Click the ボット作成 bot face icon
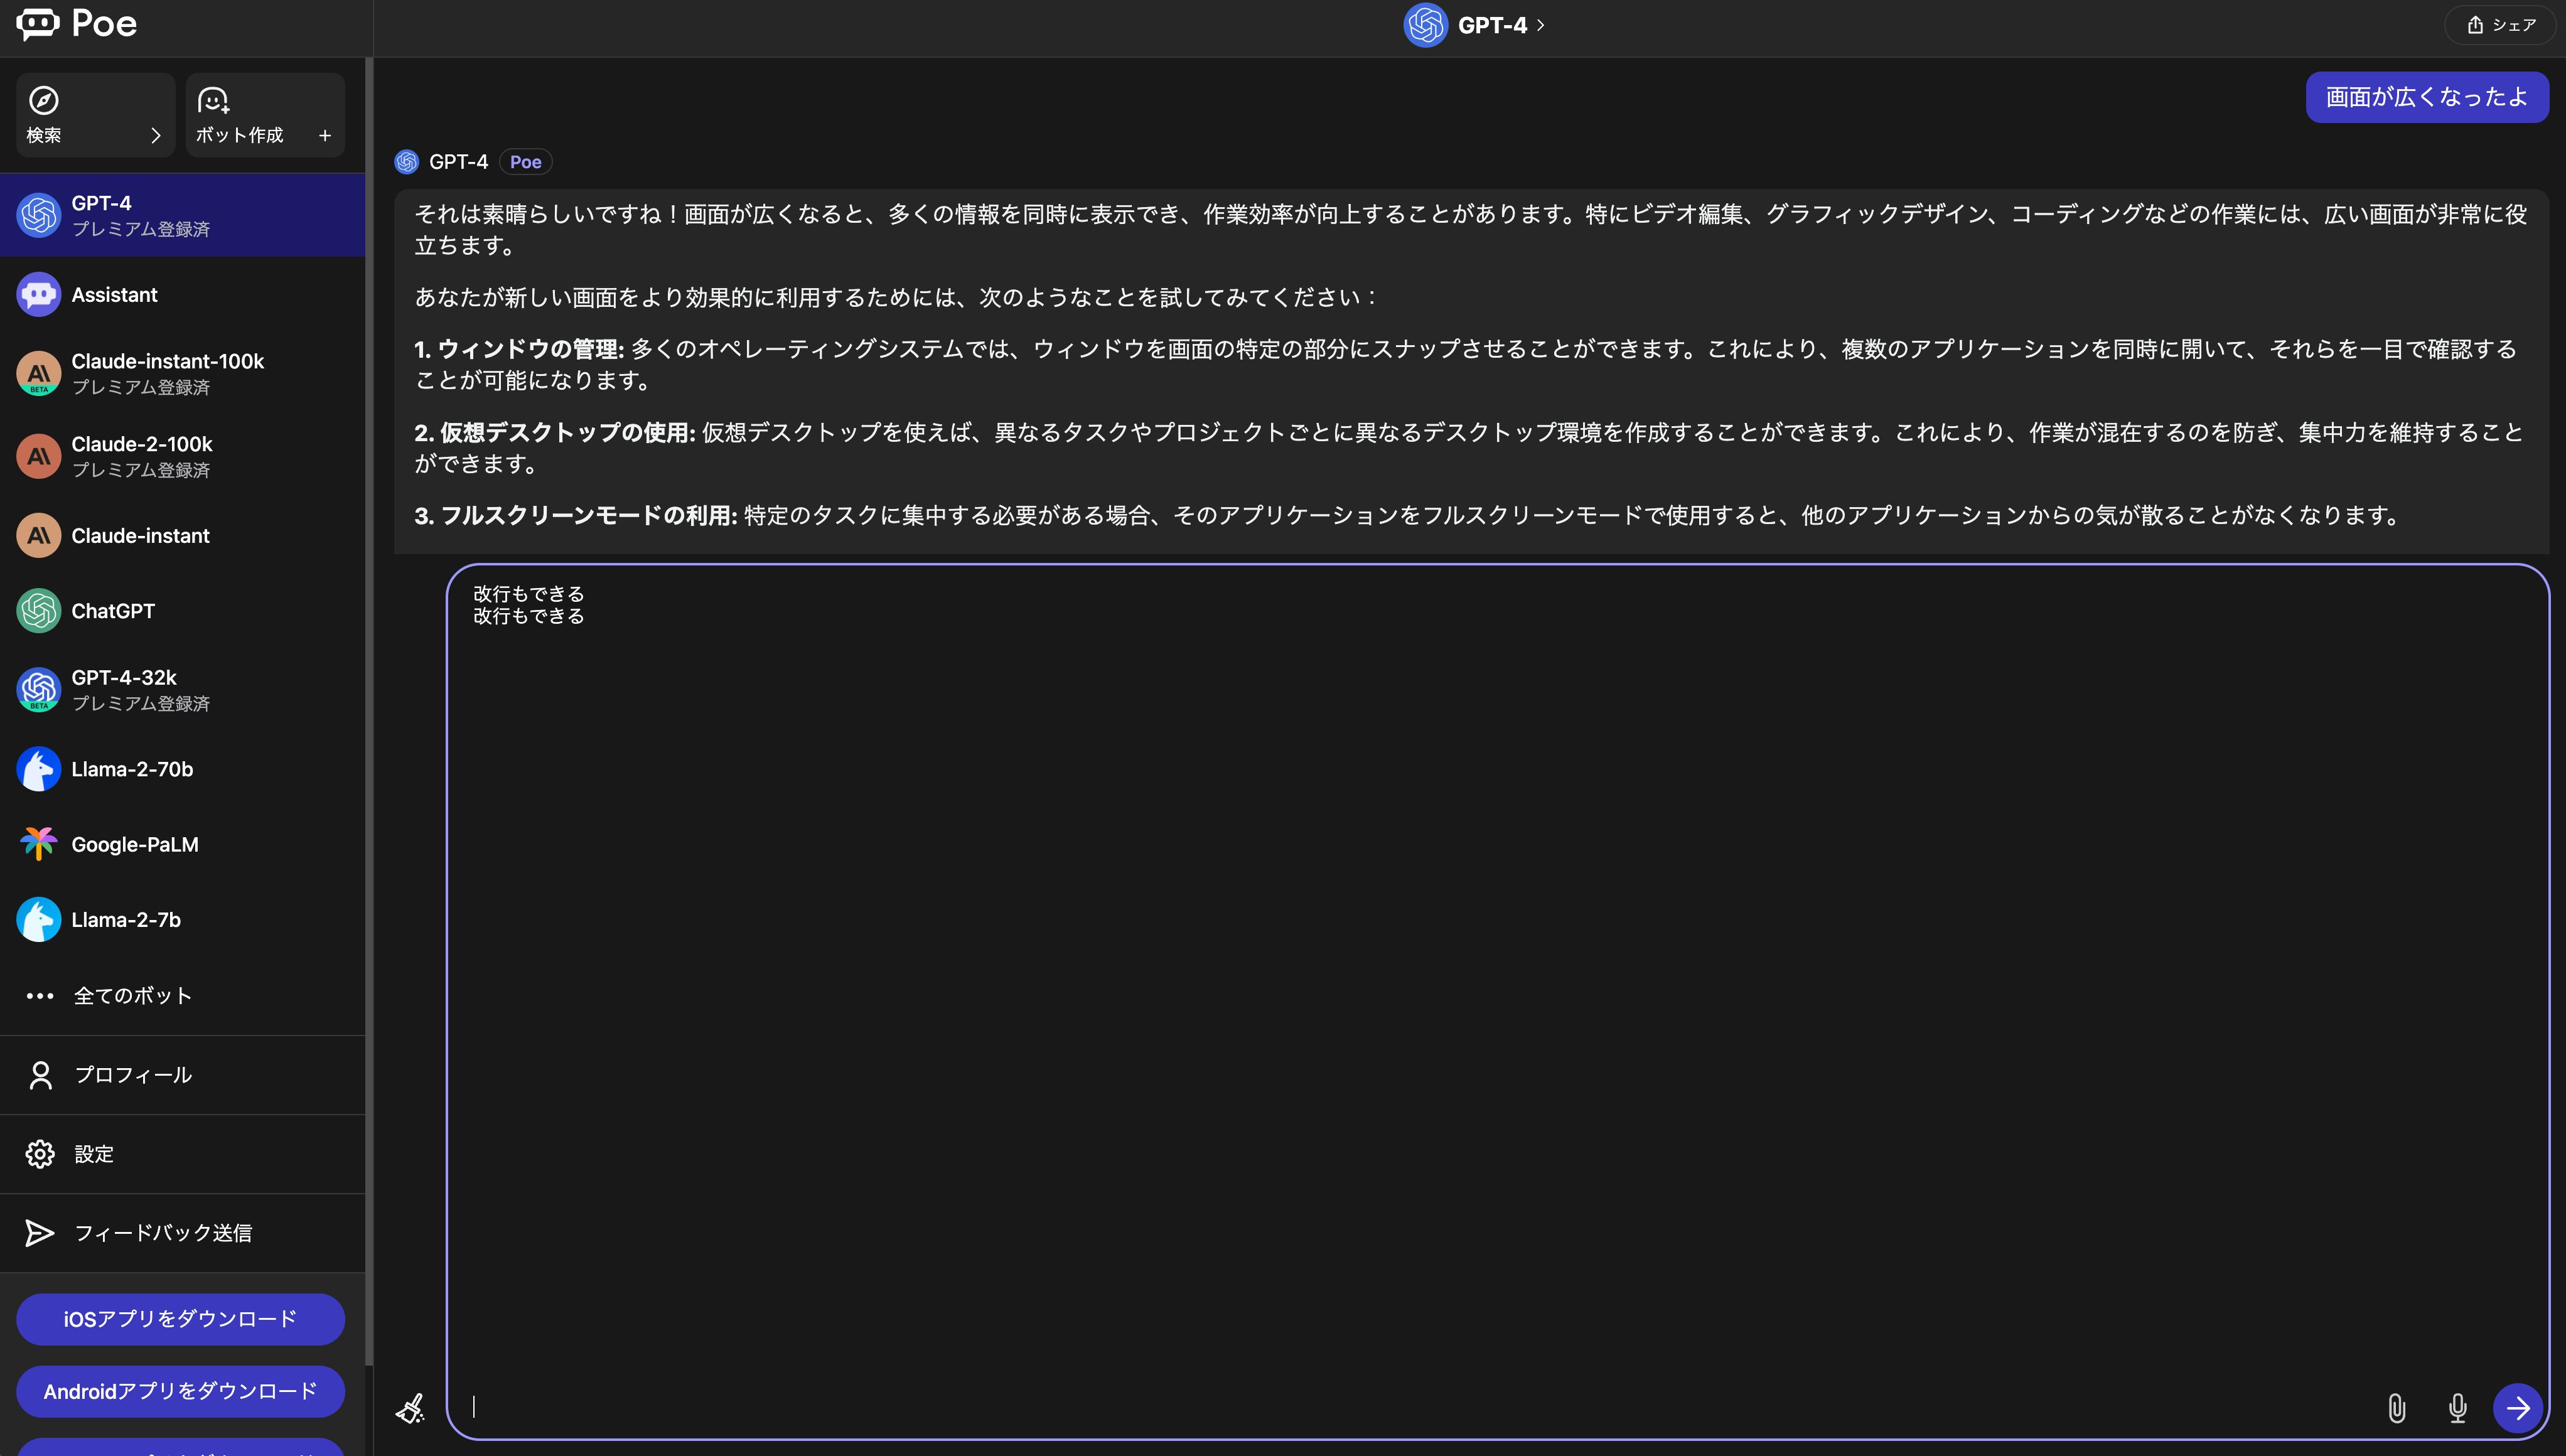This screenshot has height=1456, width=2566. click(213, 100)
